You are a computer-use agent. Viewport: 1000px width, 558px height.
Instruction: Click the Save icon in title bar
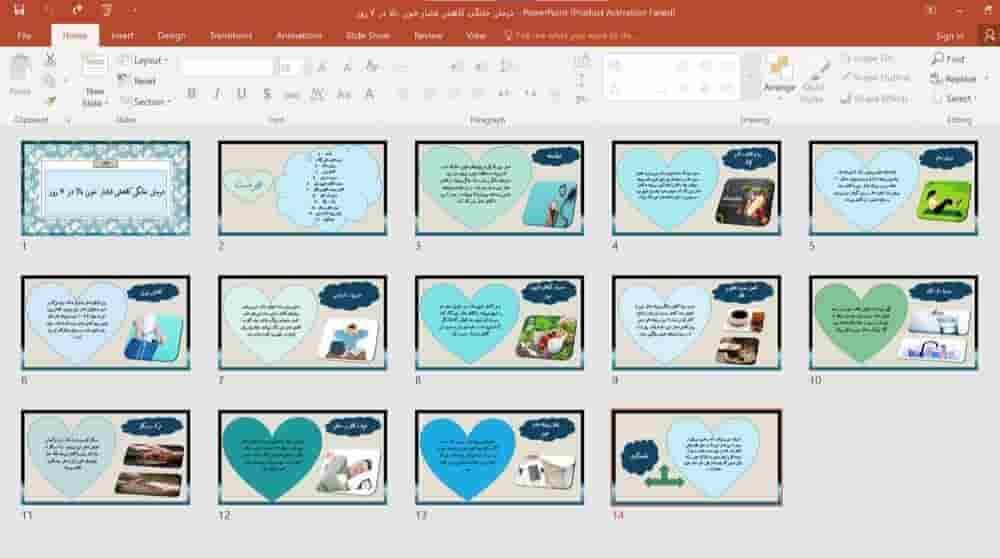[x=19, y=10]
